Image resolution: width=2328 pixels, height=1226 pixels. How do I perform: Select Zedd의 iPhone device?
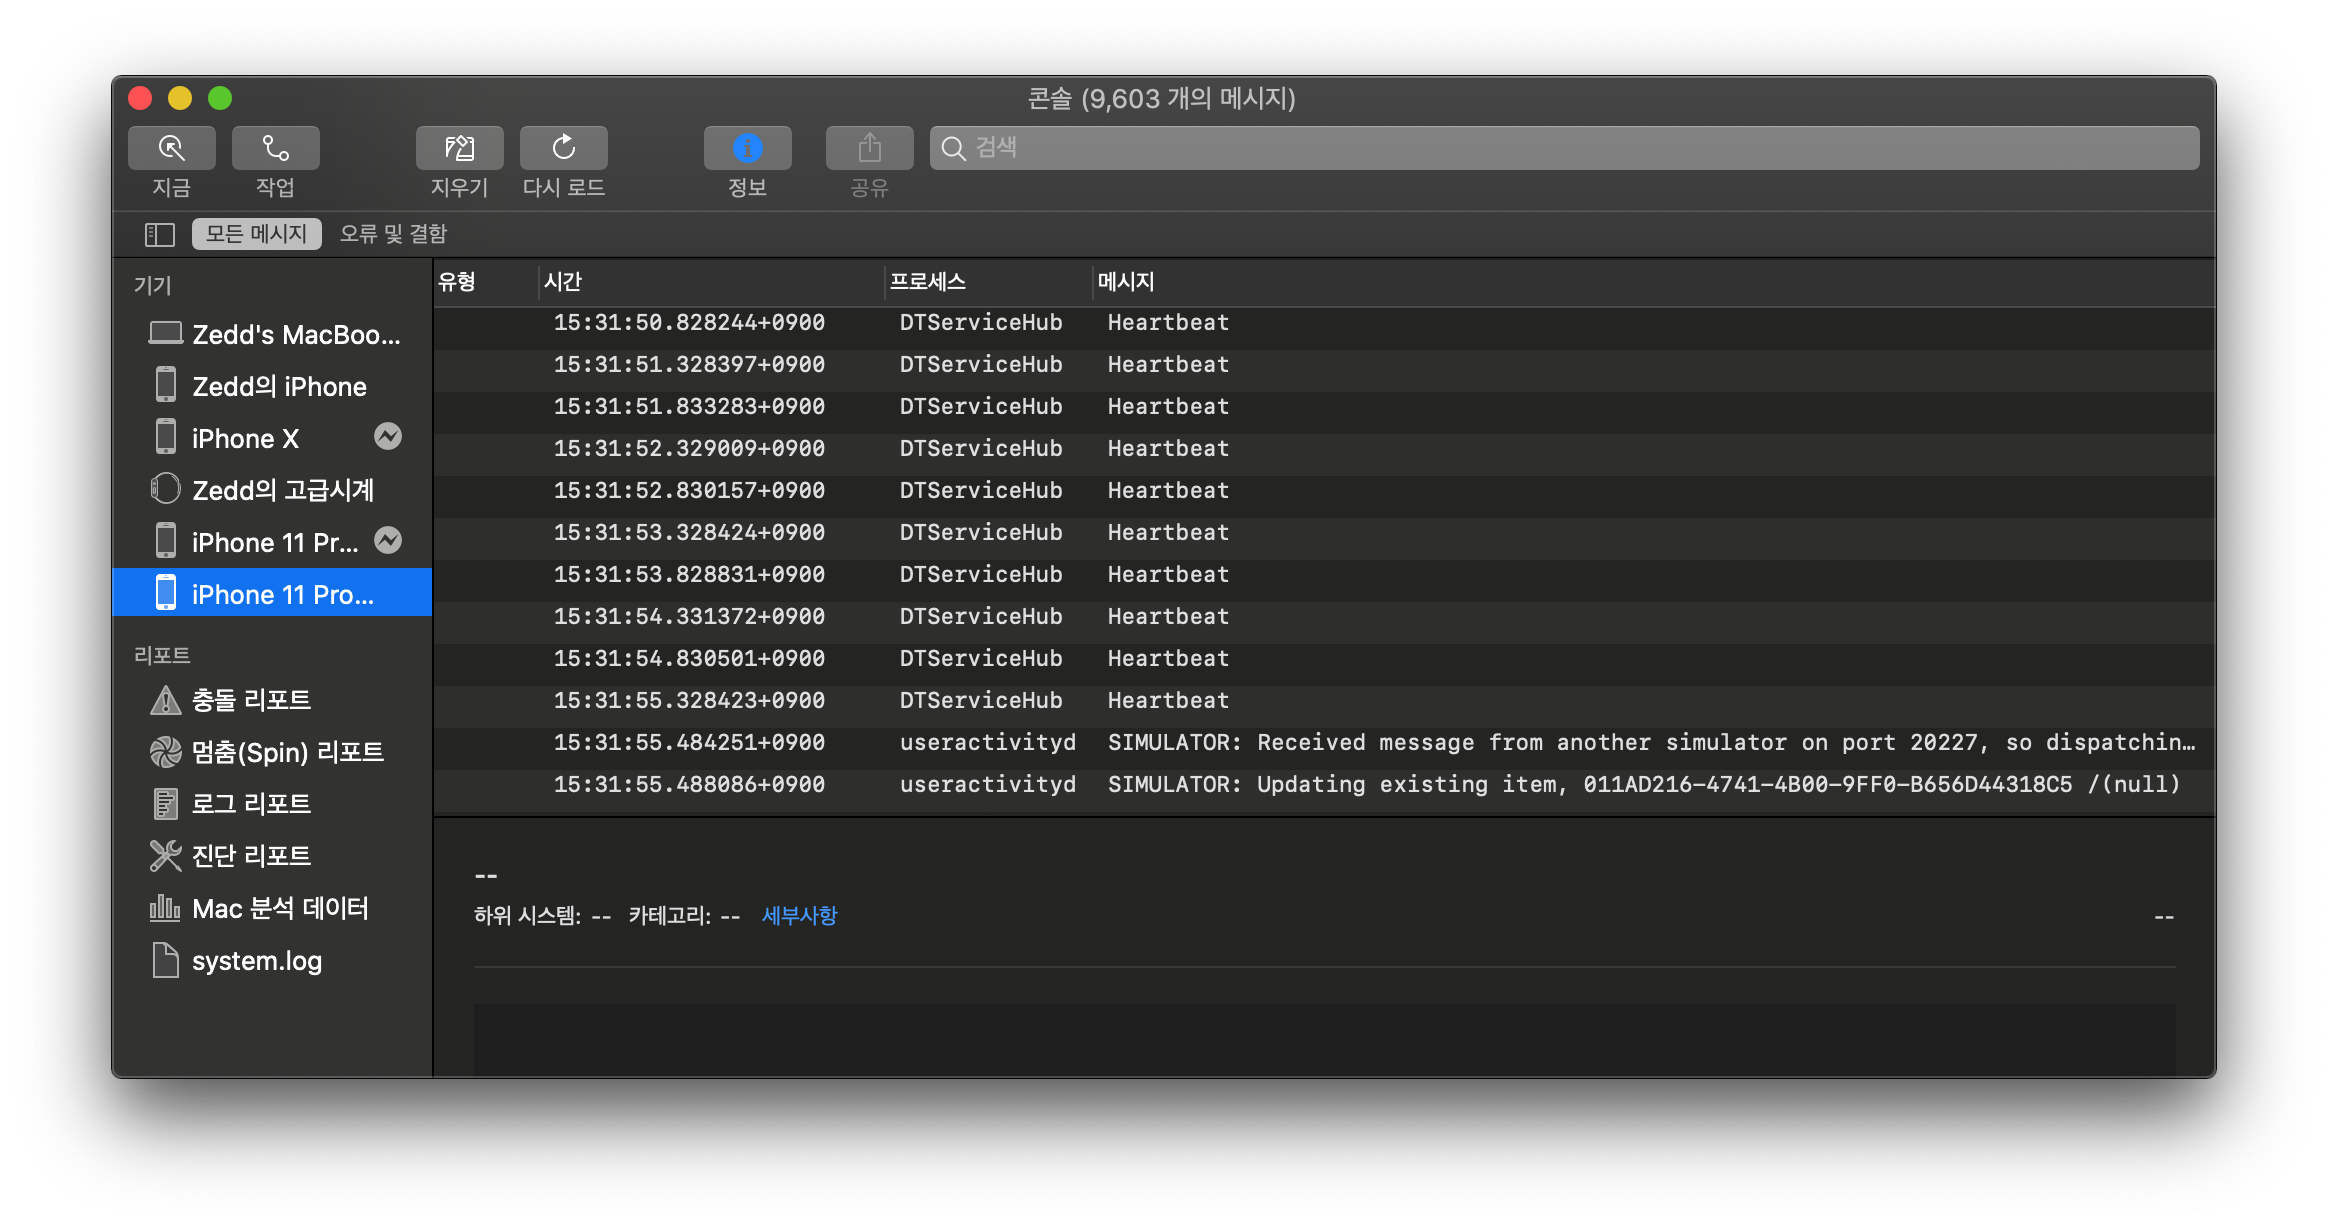tap(272, 386)
